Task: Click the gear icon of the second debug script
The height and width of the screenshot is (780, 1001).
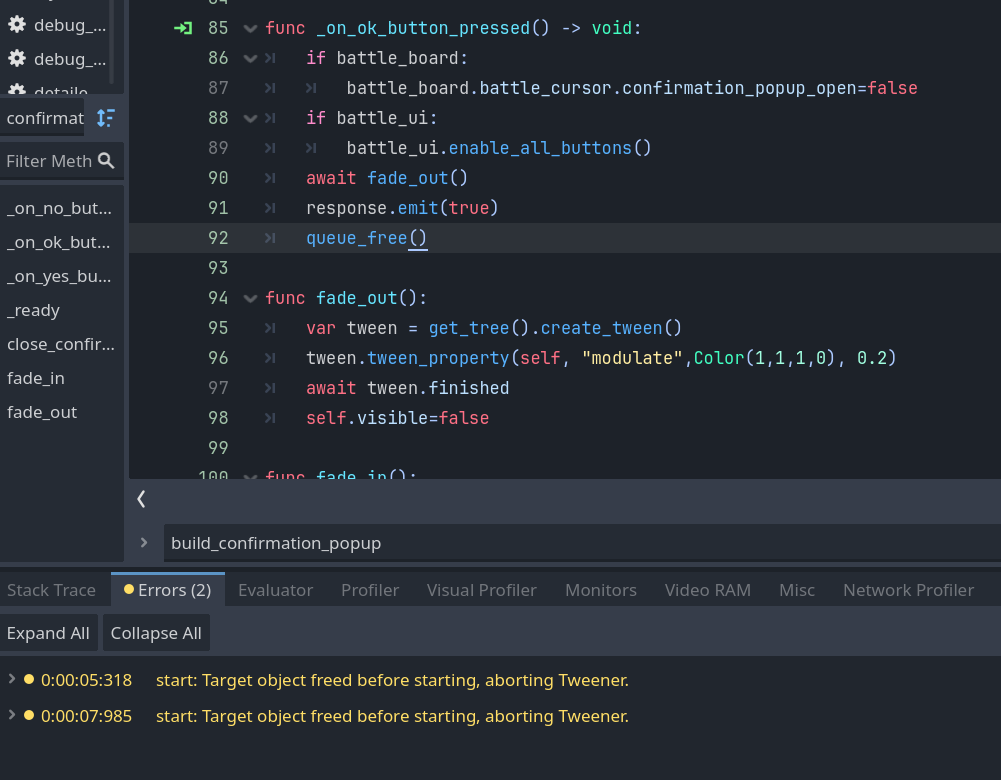Action: (x=17, y=59)
